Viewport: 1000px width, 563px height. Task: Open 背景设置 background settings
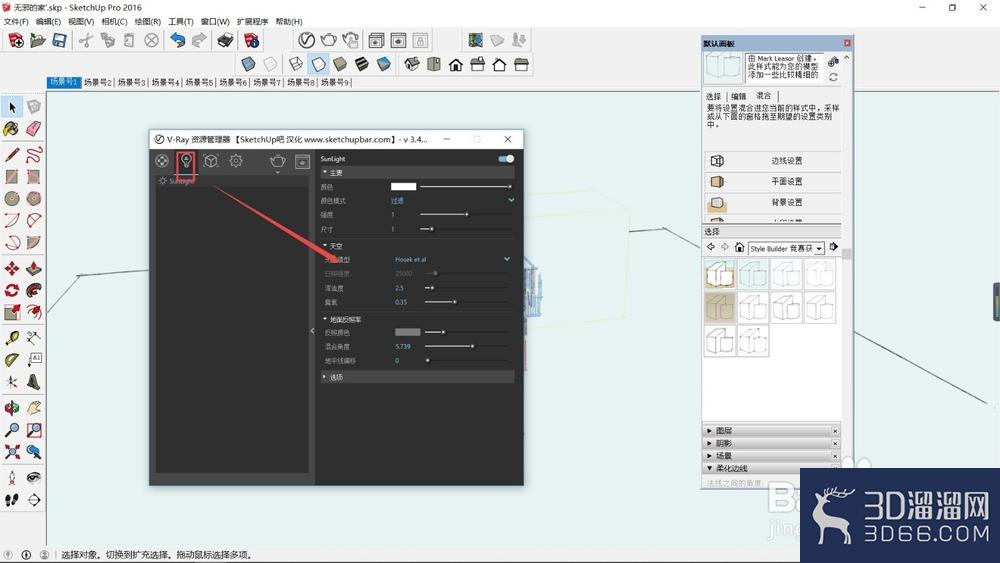tap(773, 203)
